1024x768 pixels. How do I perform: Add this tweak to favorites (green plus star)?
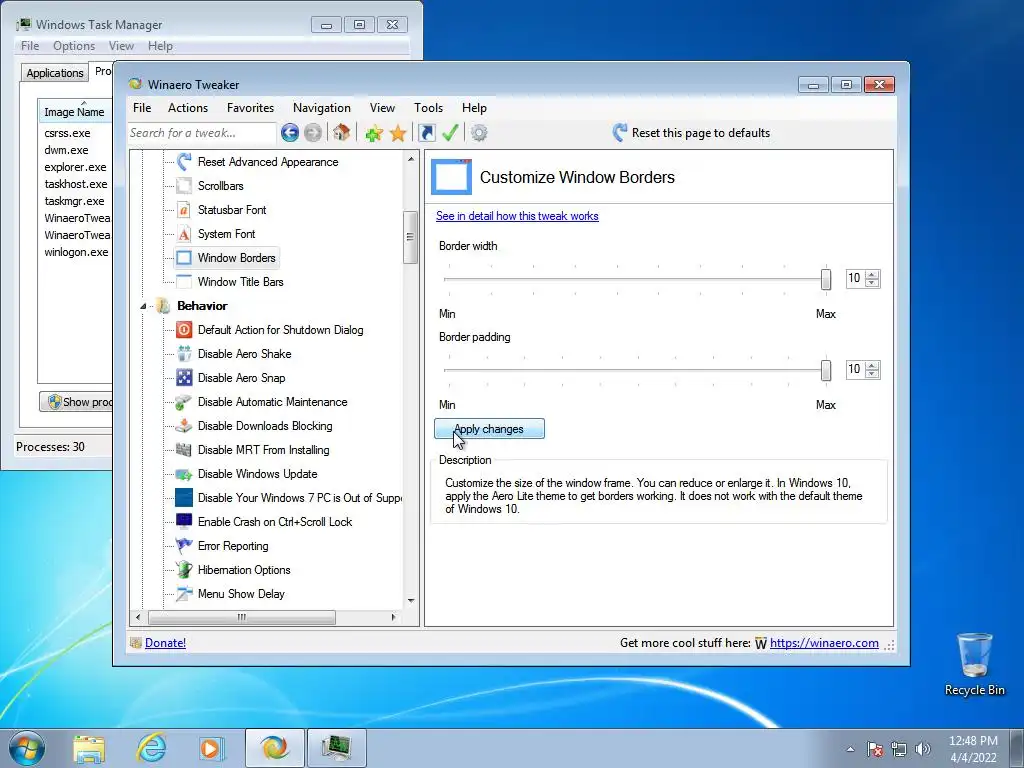(x=374, y=133)
